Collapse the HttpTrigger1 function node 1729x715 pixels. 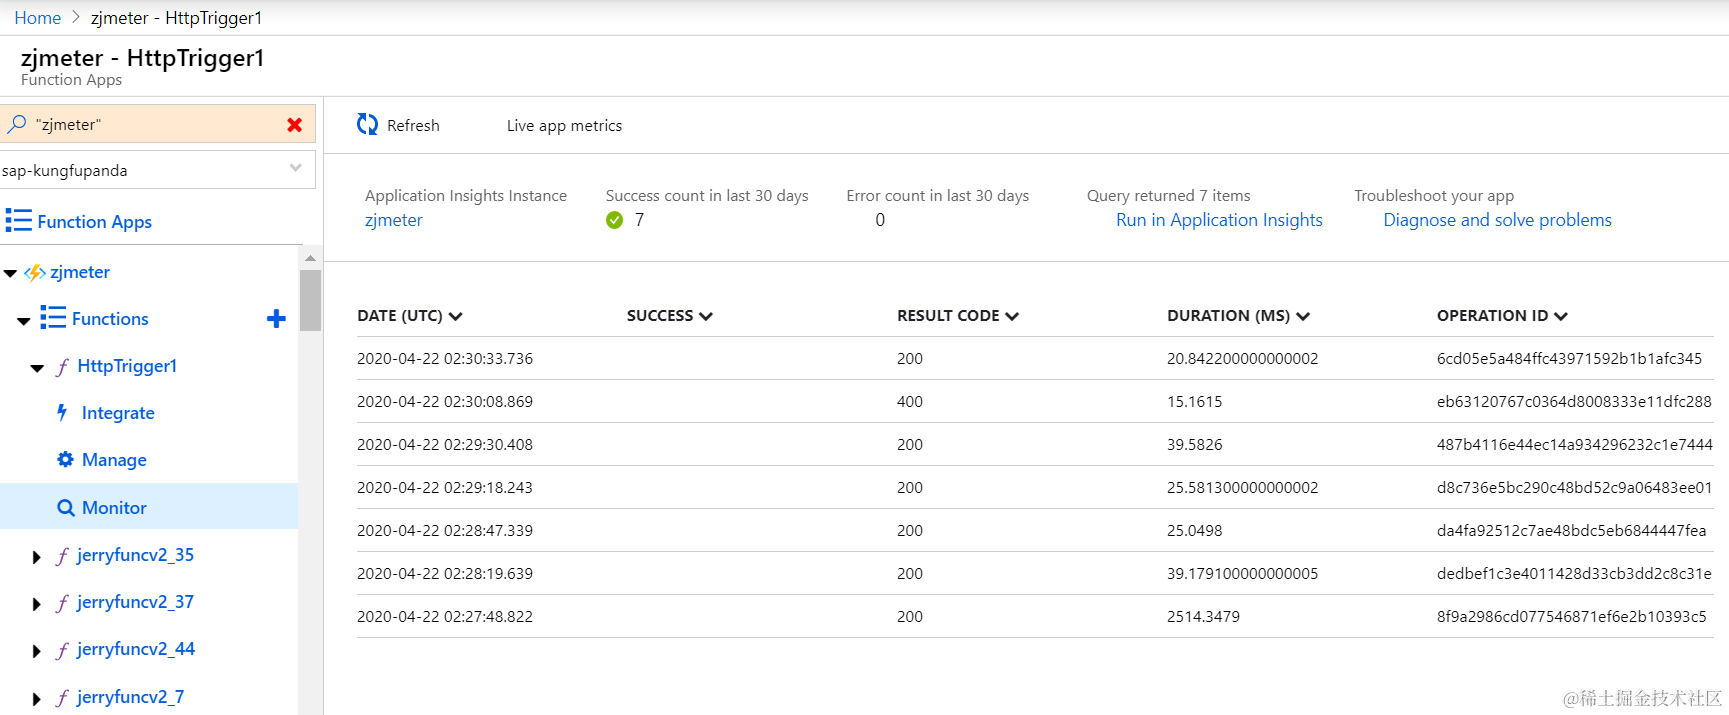37,368
